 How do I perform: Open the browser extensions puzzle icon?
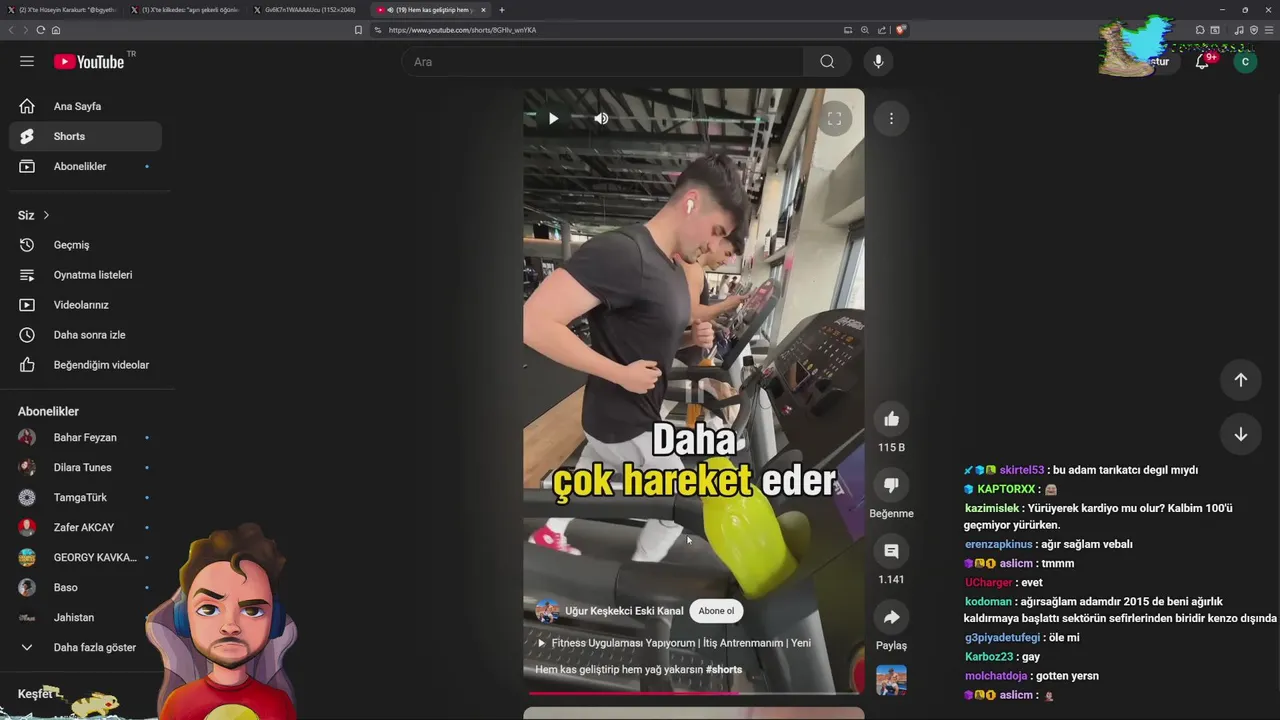pos(1200,30)
